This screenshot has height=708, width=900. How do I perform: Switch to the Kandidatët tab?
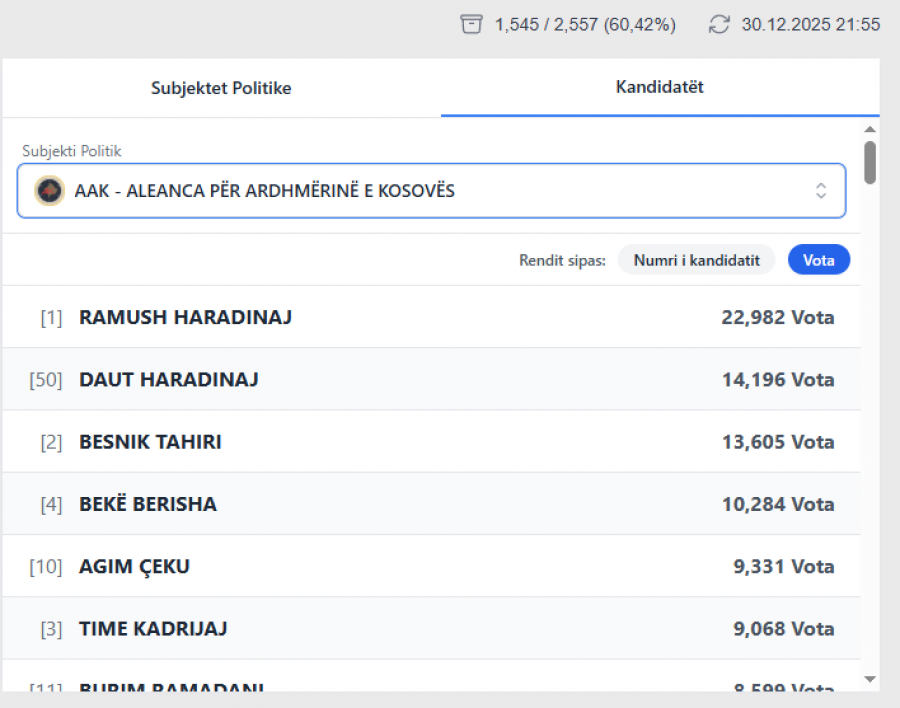click(x=660, y=87)
